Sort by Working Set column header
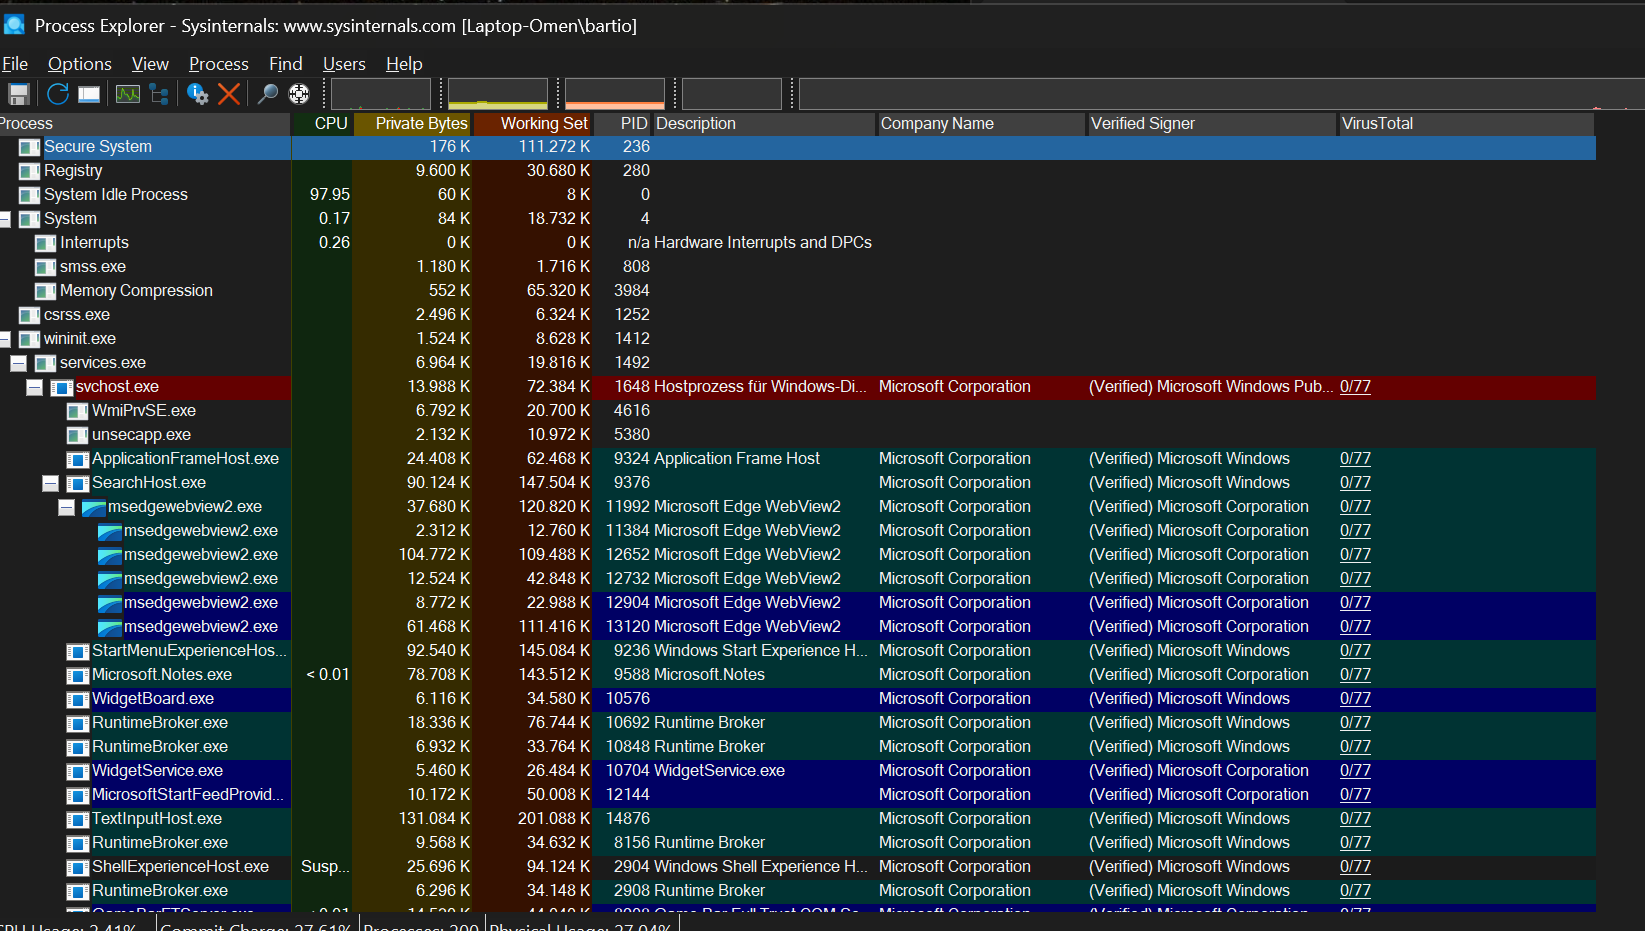This screenshot has height=931, width=1645. click(533, 124)
